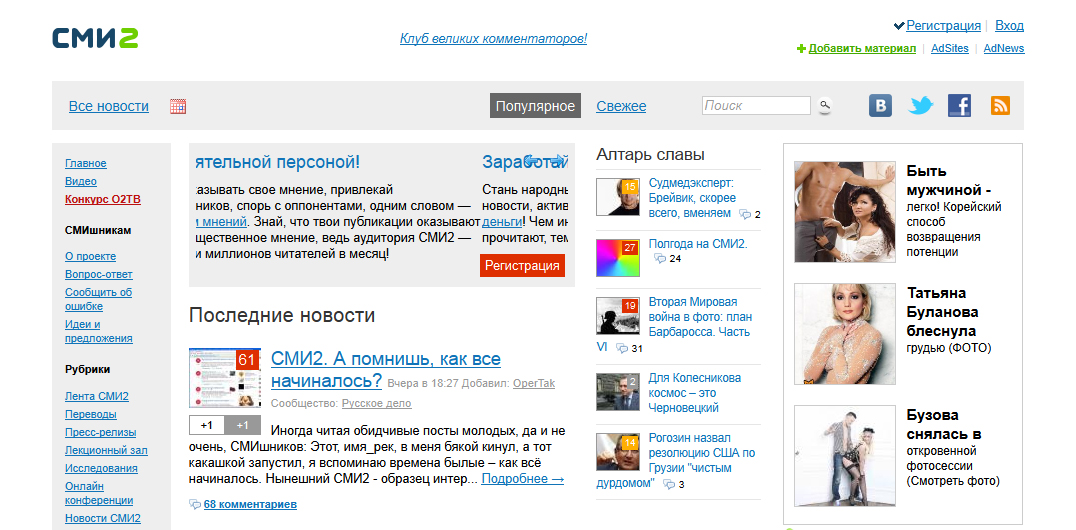Open Судмедэксперт: Брейвик article link
The height and width of the screenshot is (530, 1076).
pyautogui.click(x=692, y=198)
